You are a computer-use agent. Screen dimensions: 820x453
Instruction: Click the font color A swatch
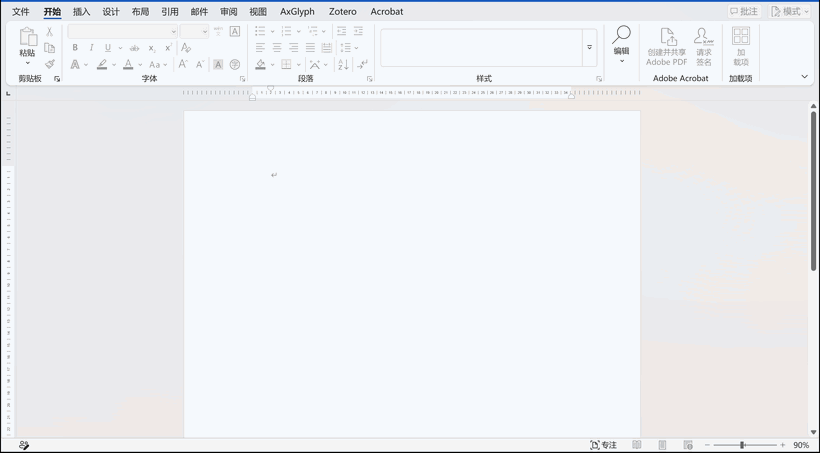[128, 64]
